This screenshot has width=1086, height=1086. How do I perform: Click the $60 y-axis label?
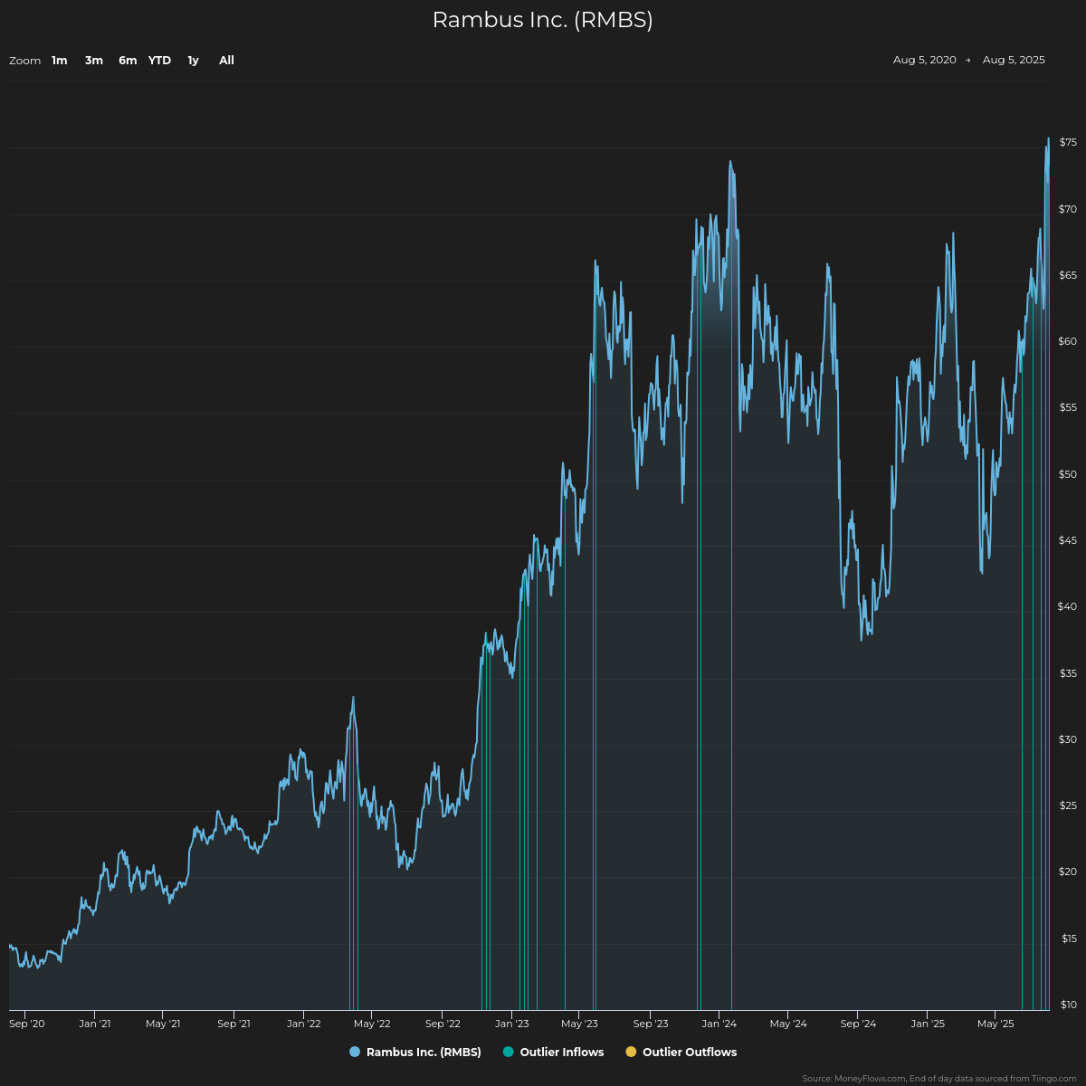tap(1068, 341)
